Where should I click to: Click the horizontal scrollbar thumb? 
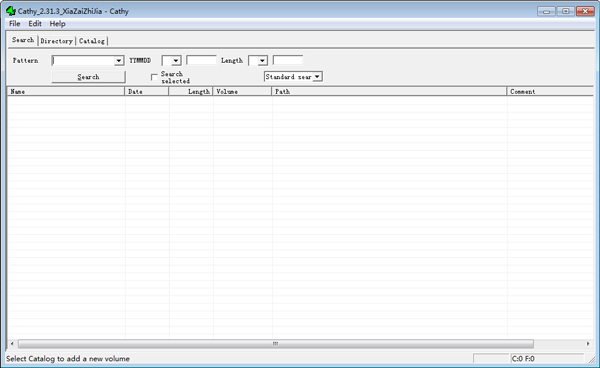coord(276,344)
